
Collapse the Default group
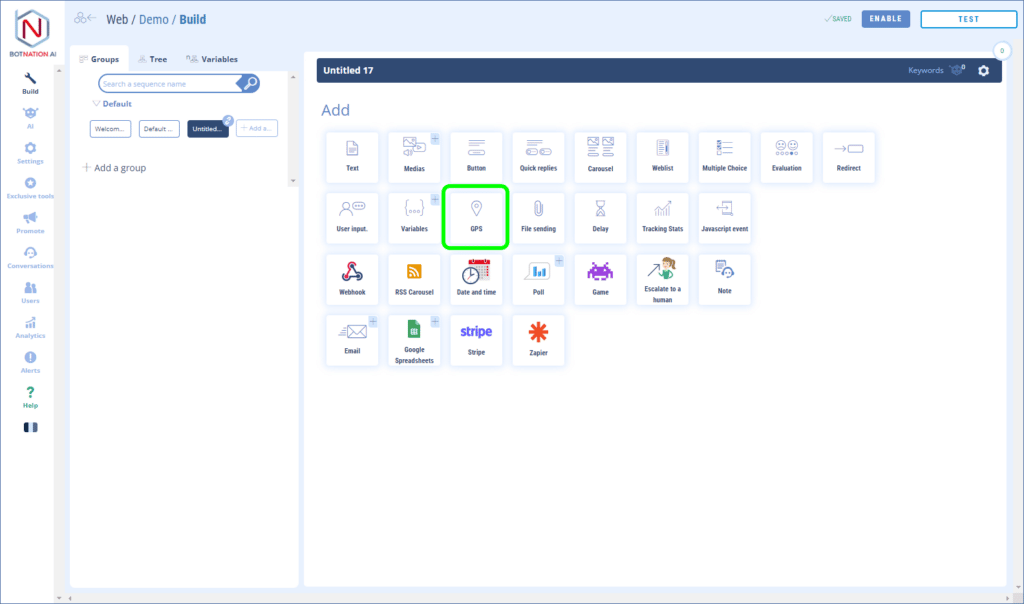(x=97, y=104)
